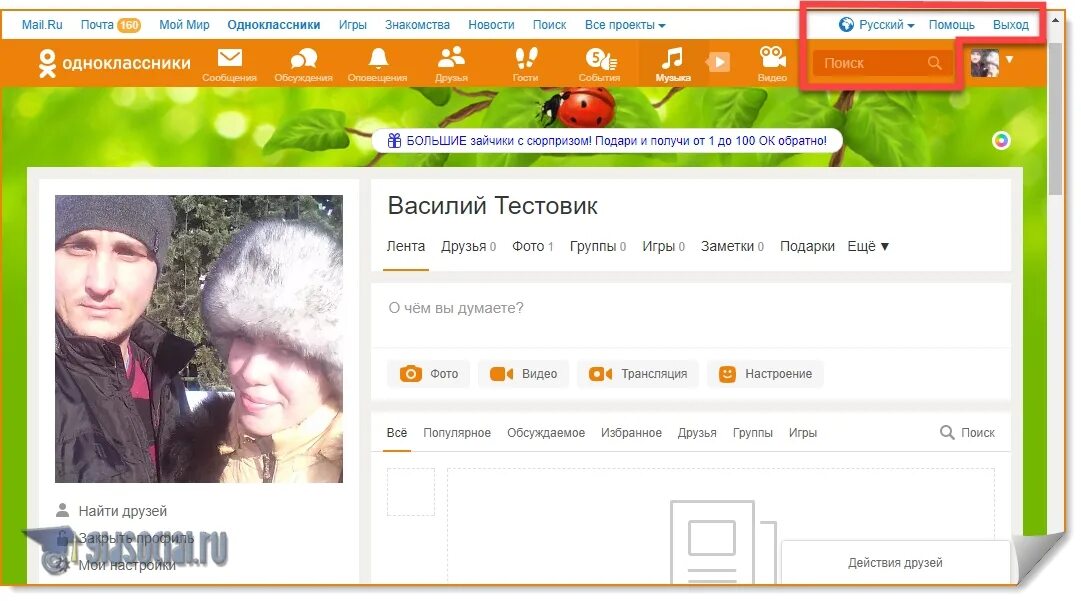Expand the Все проекты dropdown
This screenshot has height=601, width=1081.
coord(625,25)
